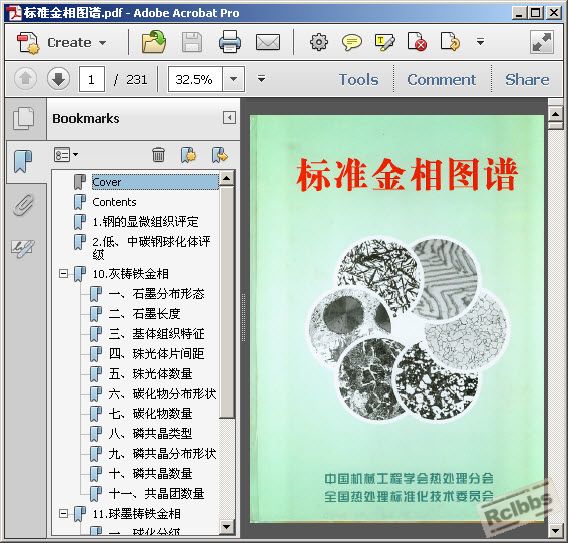568x543 pixels.
Task: Collapse the Bookmarks navigation pane
Action: 229,118
